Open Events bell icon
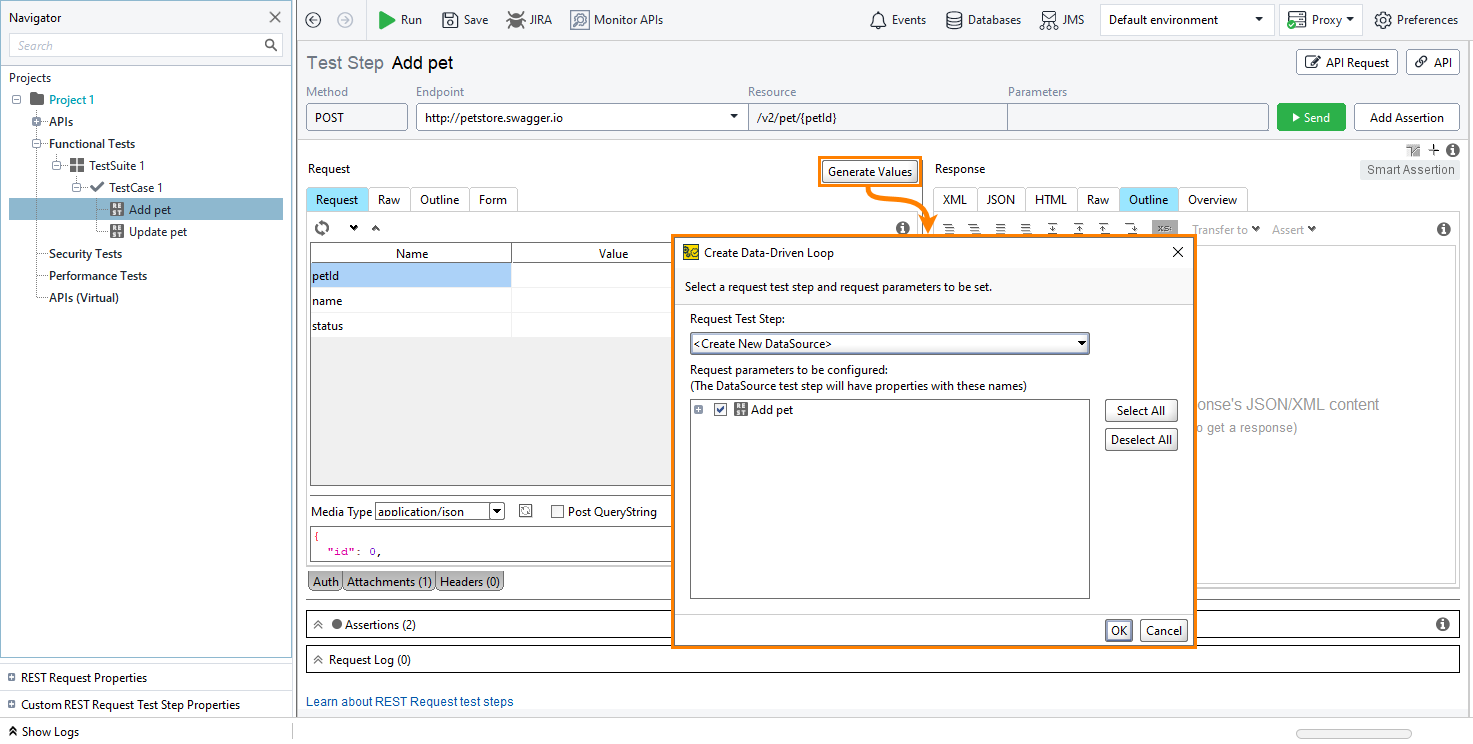The image size is (1473, 744). (x=879, y=20)
